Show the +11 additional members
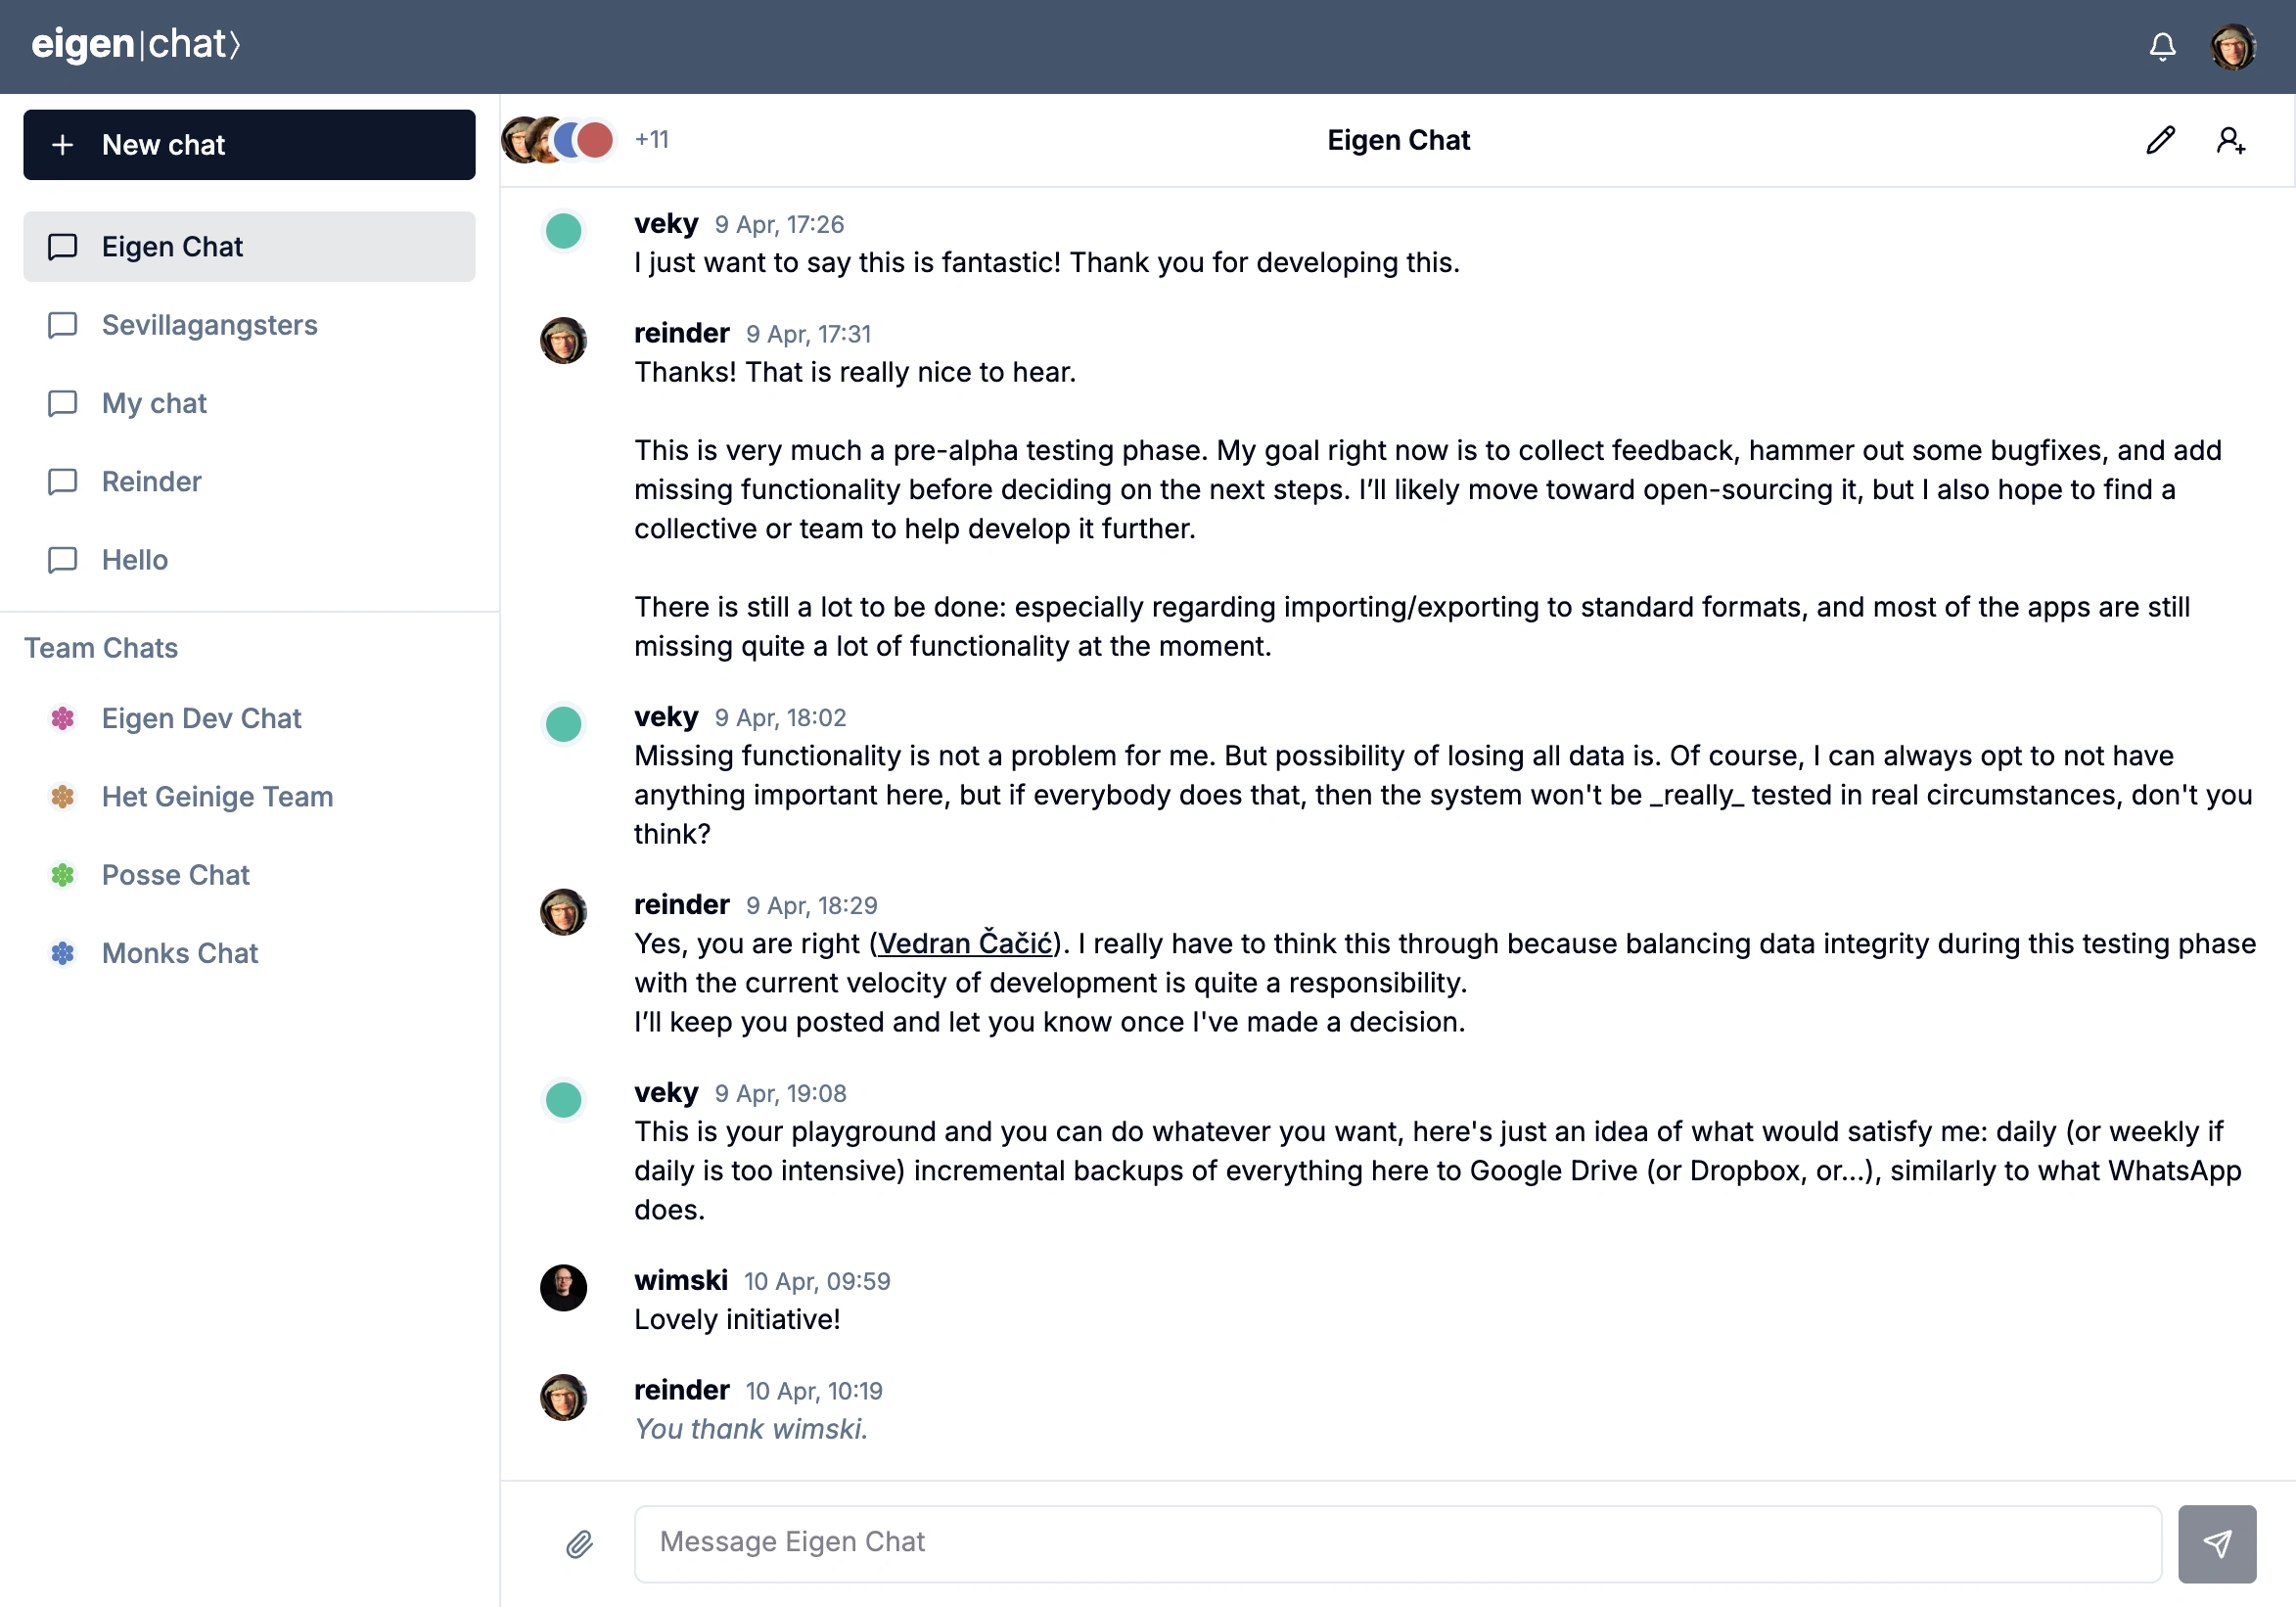Image resolution: width=2296 pixels, height=1607 pixels. (651, 140)
